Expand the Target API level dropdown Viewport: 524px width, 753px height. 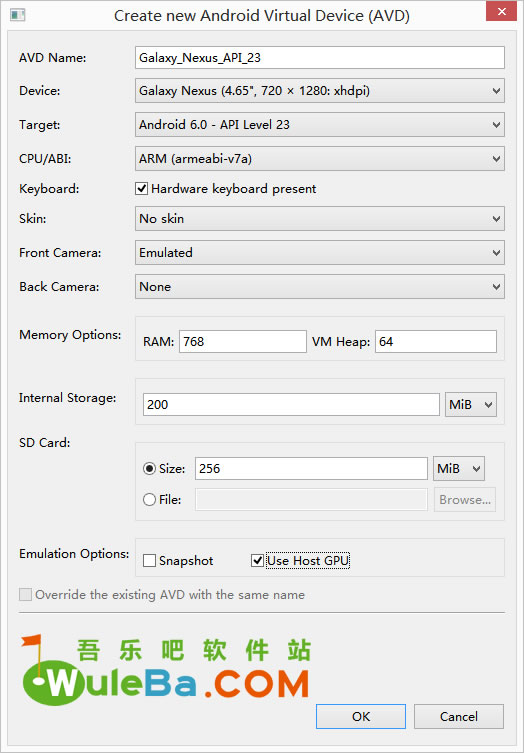point(320,124)
